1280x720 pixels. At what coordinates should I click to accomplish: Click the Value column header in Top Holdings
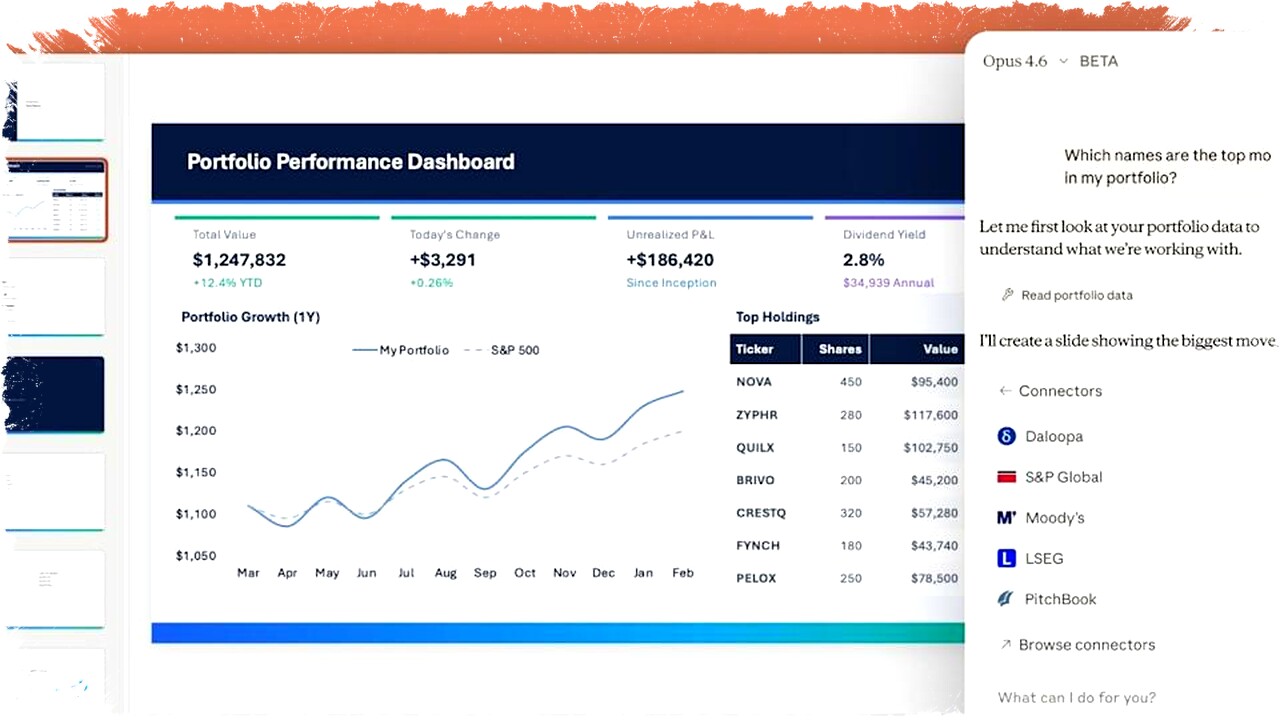point(940,349)
